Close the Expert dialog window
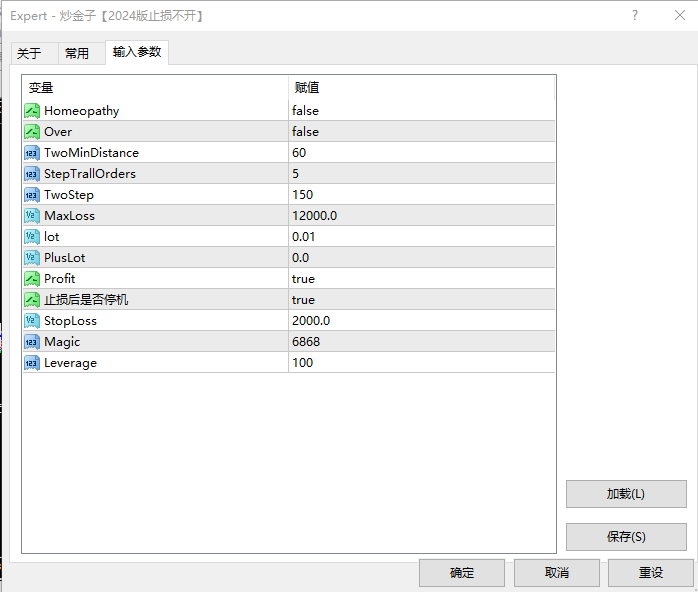Viewport: 698px width, 592px height. point(680,16)
